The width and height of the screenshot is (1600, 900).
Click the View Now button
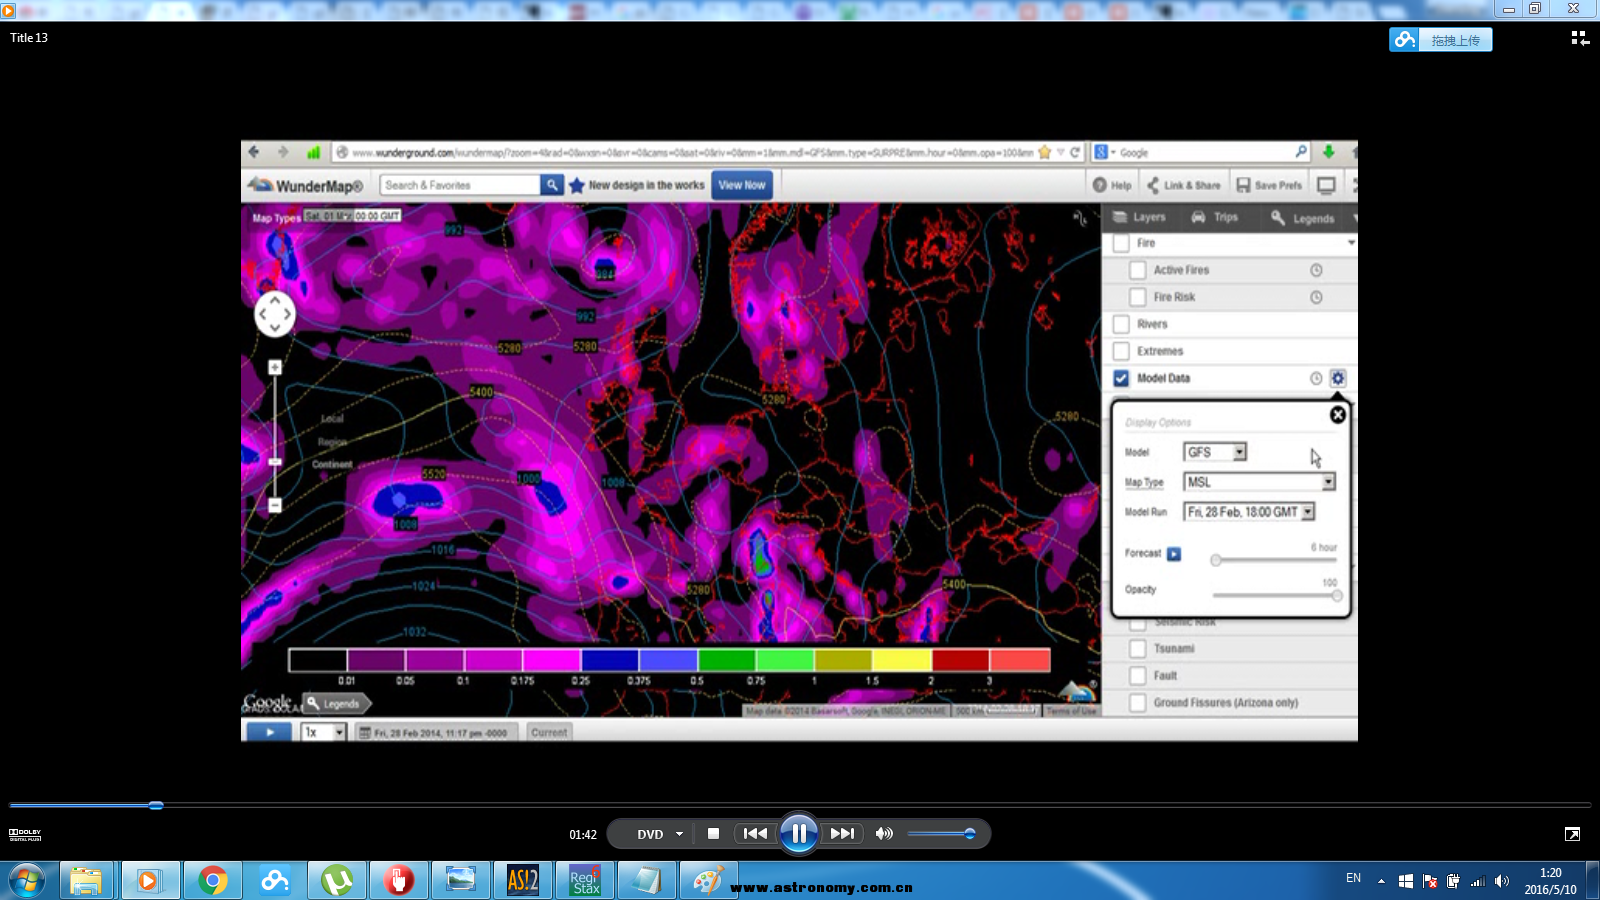click(742, 185)
